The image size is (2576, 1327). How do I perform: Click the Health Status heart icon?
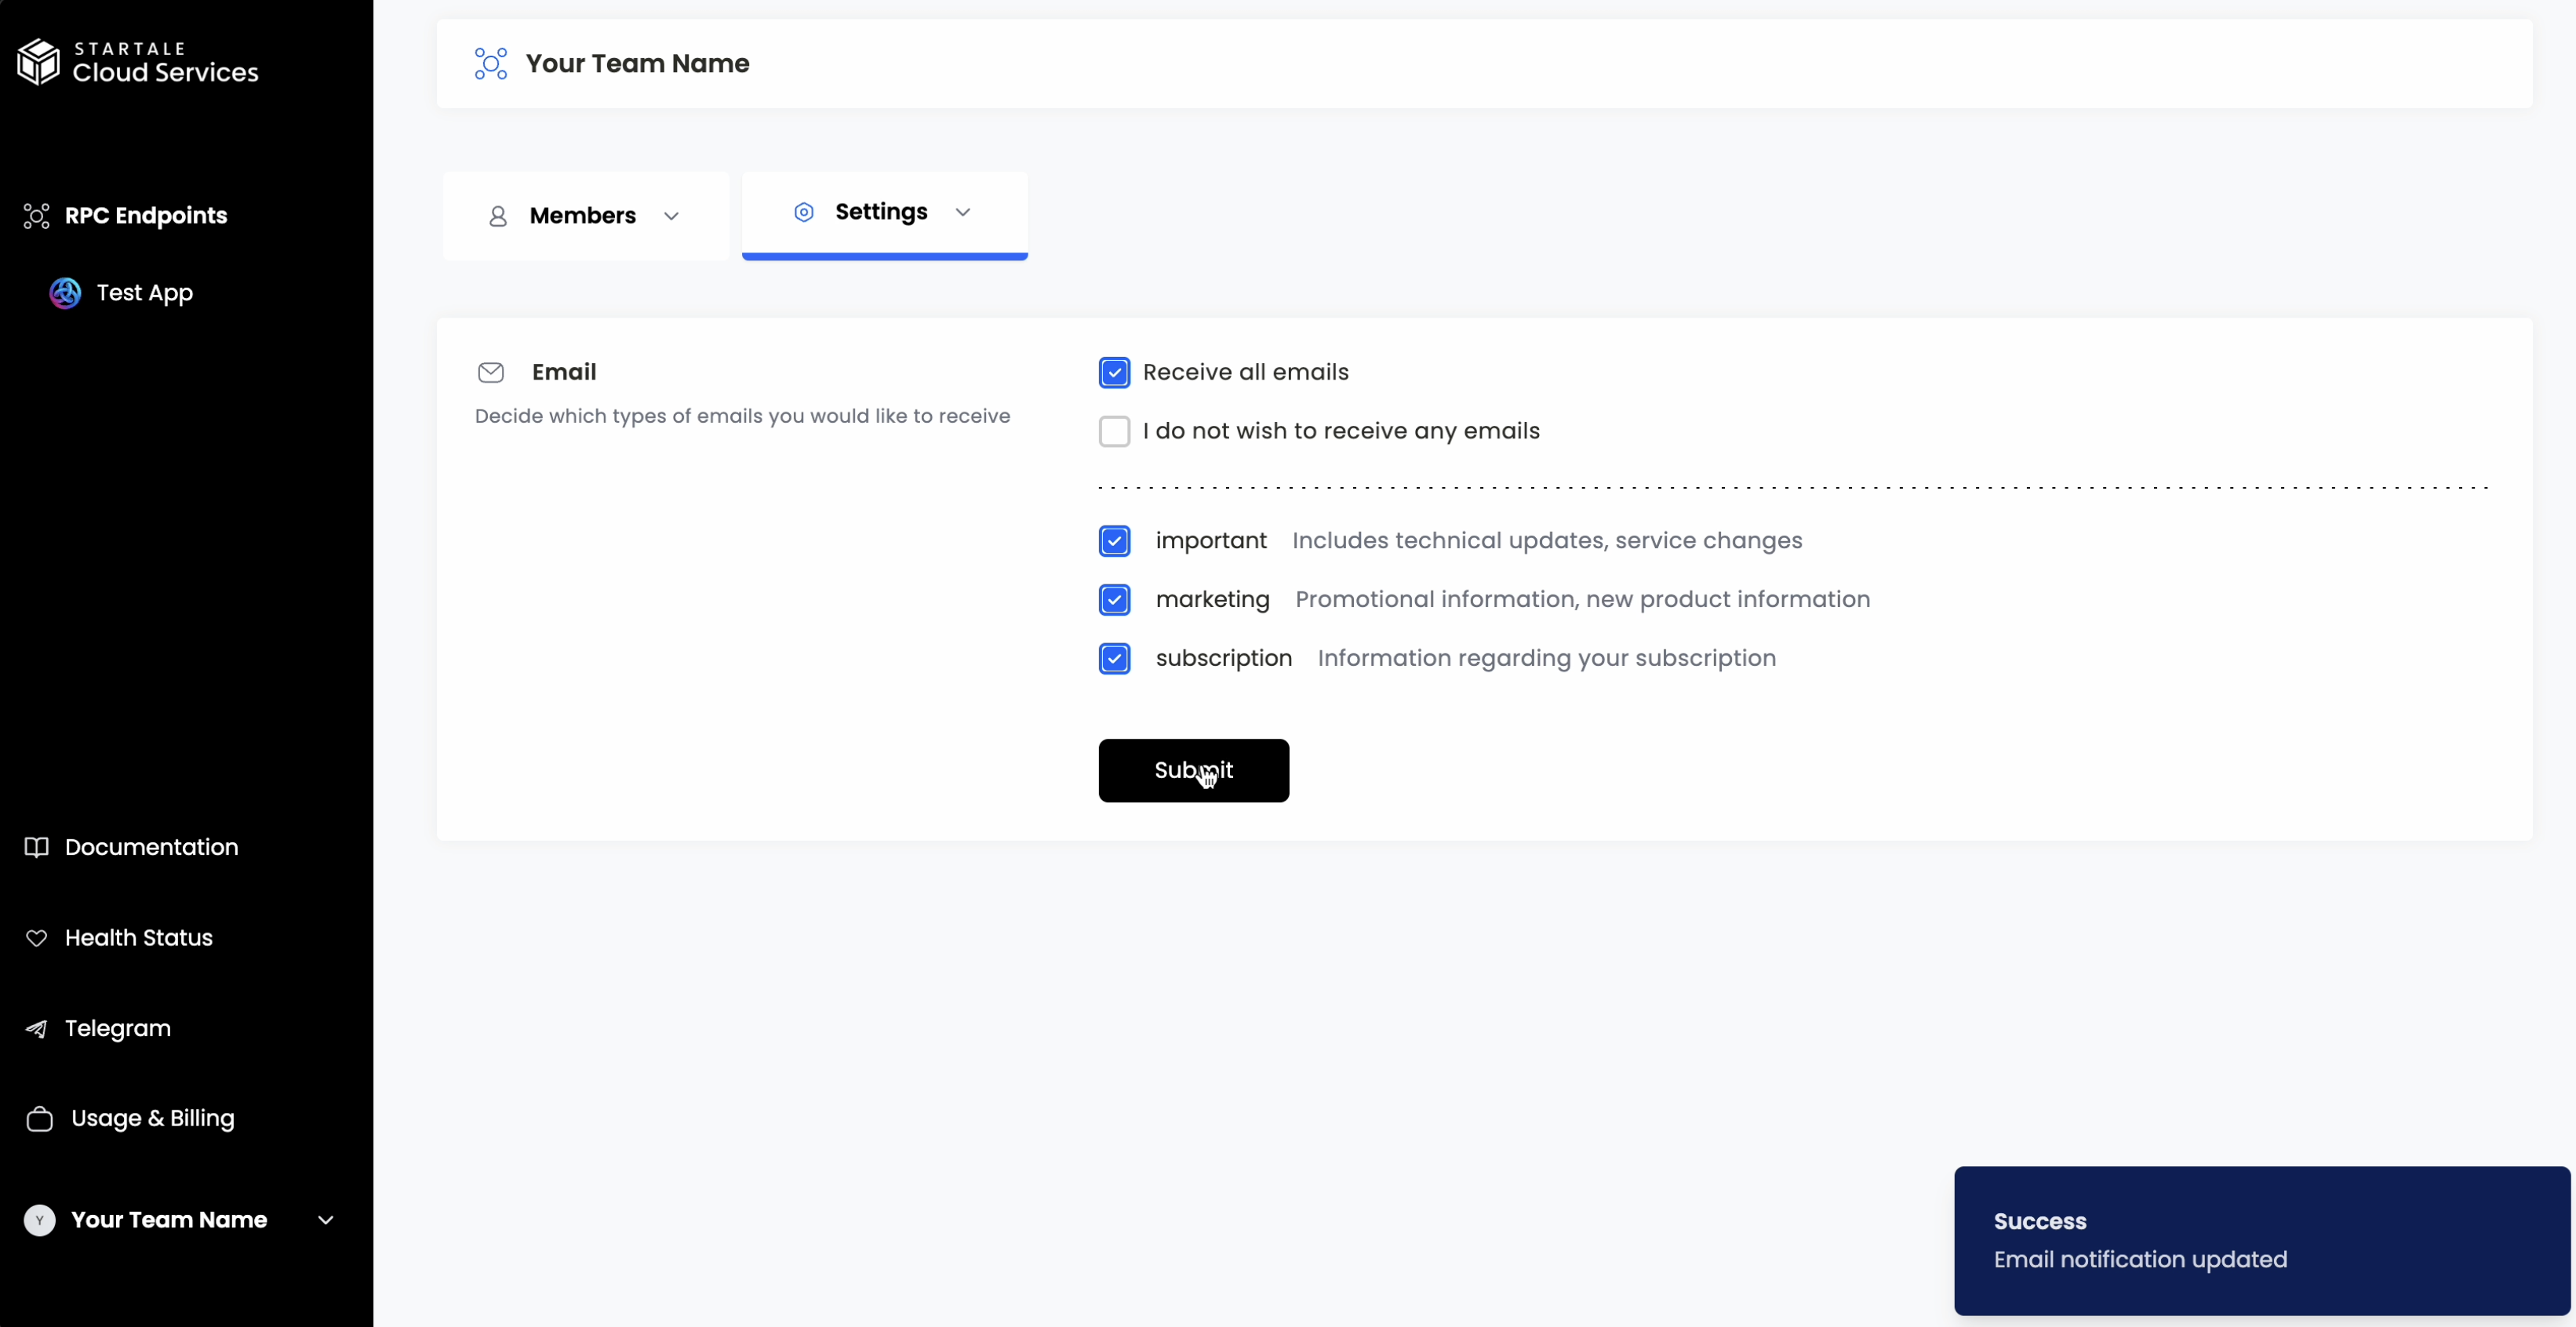37,938
